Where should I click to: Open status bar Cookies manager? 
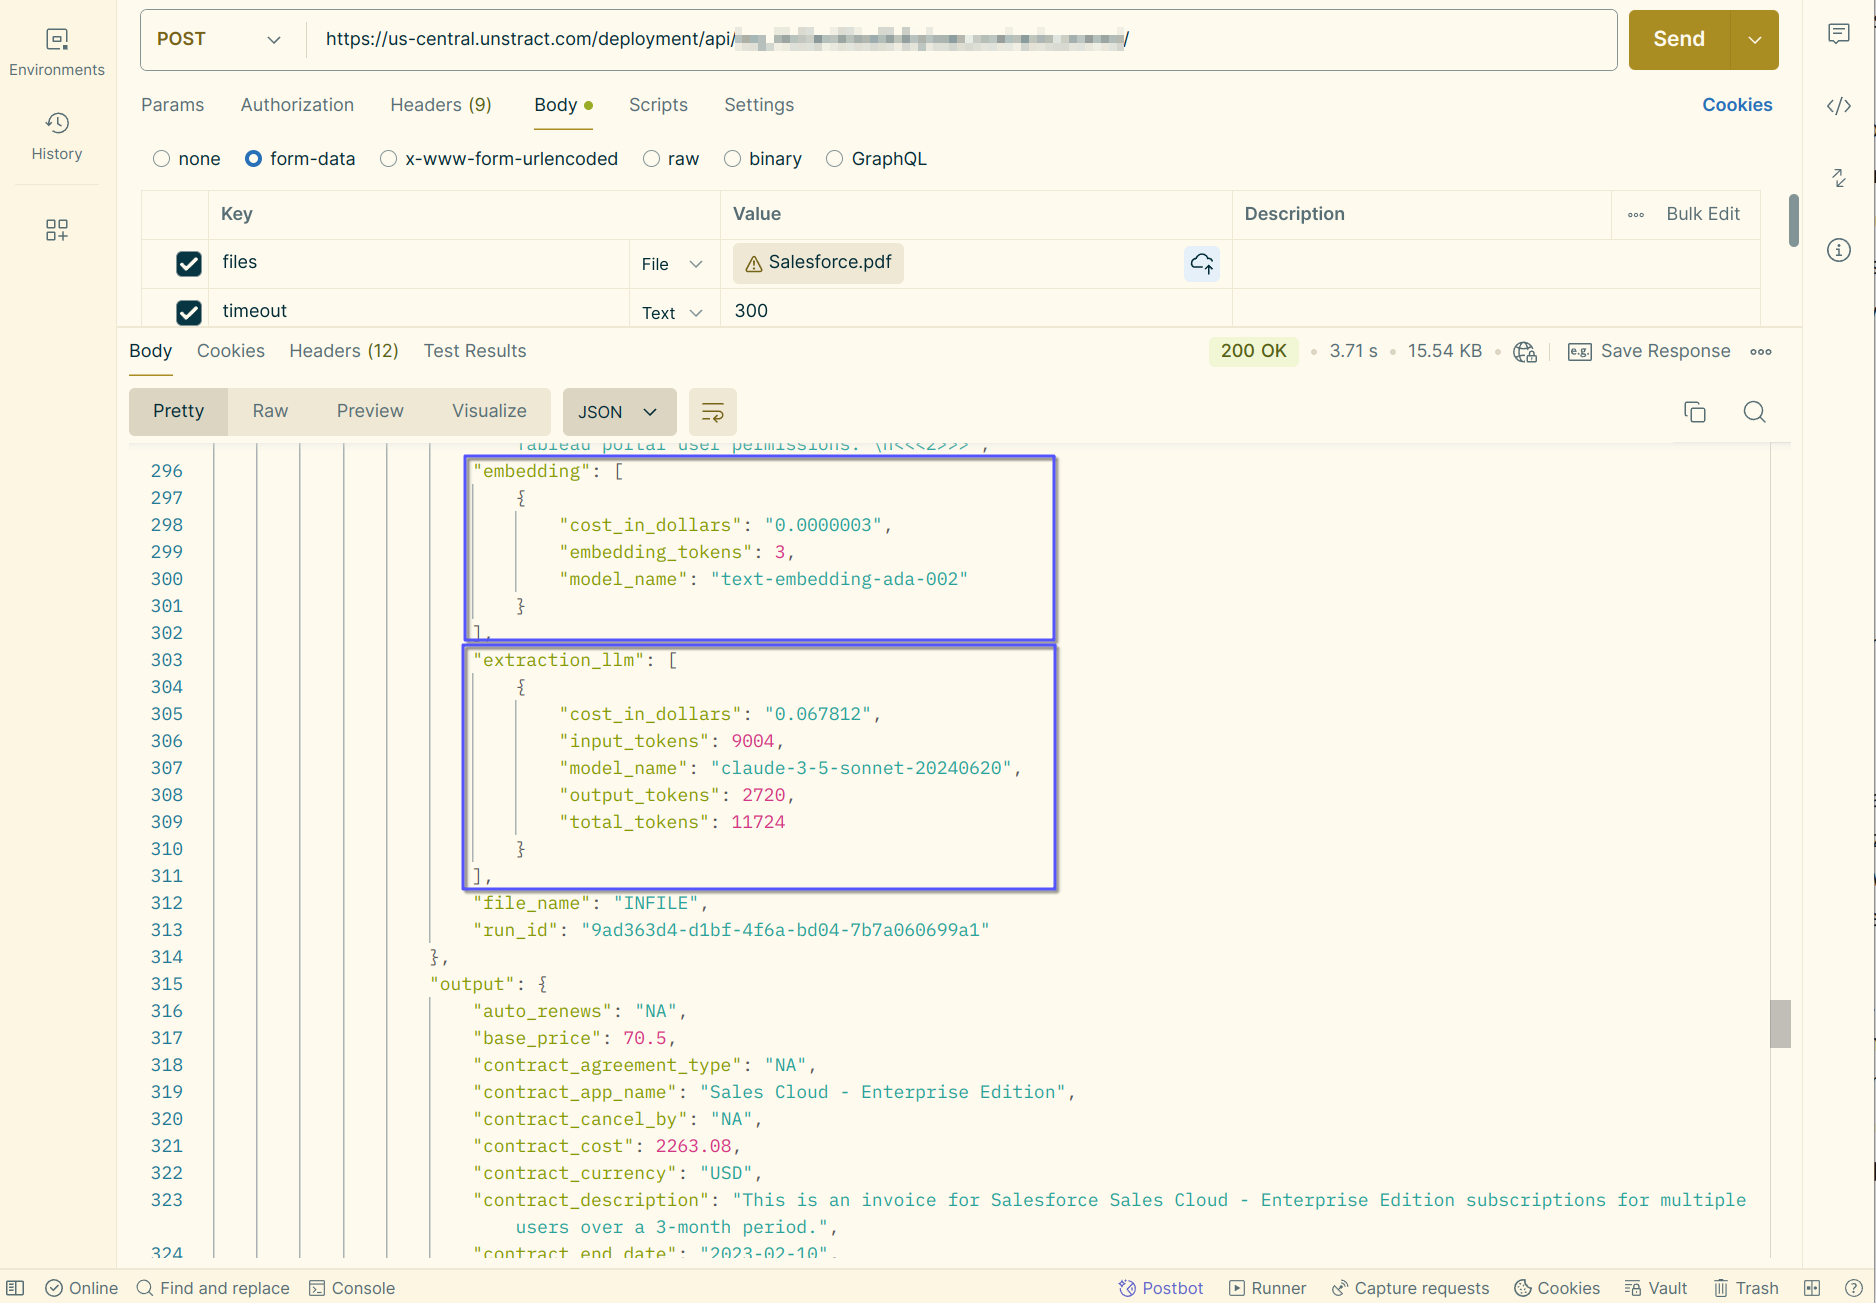(x=1557, y=1288)
